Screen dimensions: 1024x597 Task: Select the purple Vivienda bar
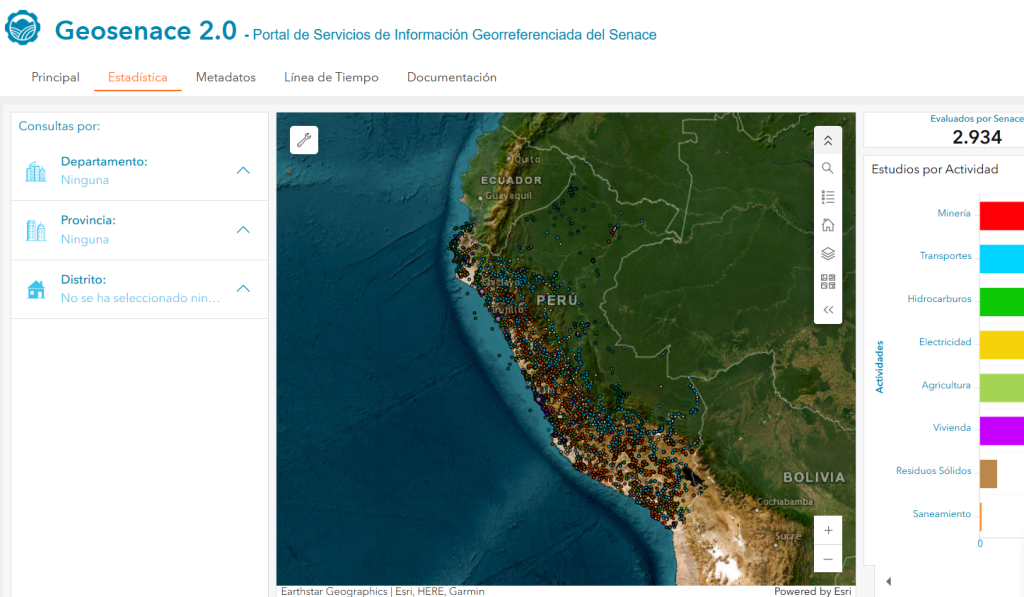1002,431
